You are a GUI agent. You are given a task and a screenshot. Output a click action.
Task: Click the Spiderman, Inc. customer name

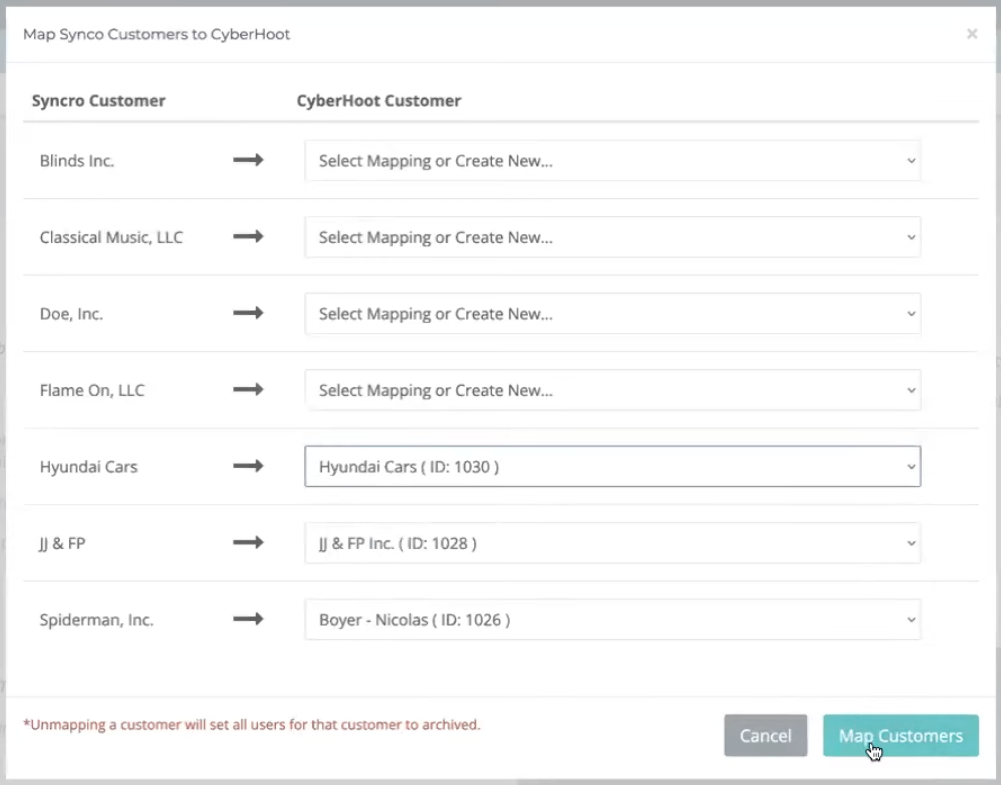point(96,620)
